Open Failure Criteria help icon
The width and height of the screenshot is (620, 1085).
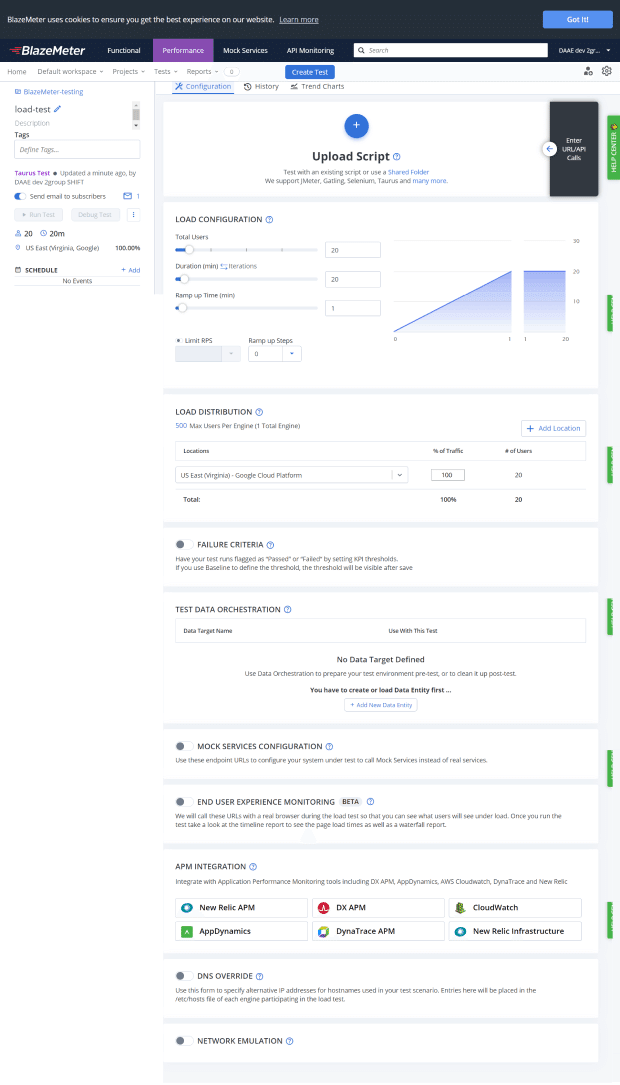270,545
